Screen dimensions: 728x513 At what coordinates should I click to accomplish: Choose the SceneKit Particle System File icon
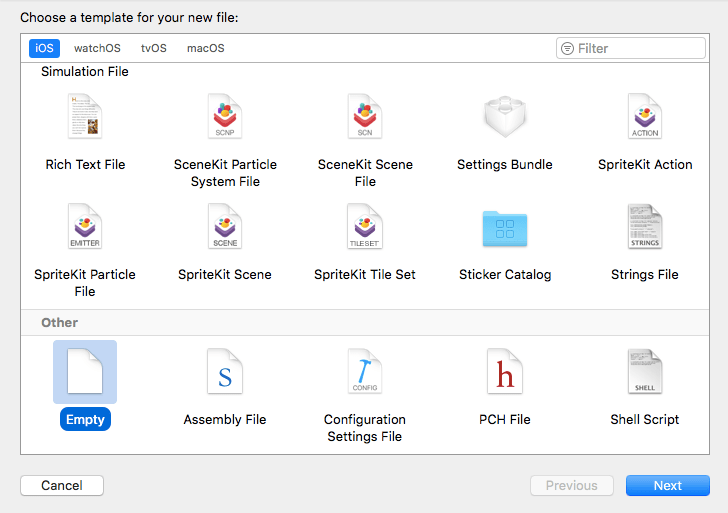pyautogui.click(x=225, y=116)
